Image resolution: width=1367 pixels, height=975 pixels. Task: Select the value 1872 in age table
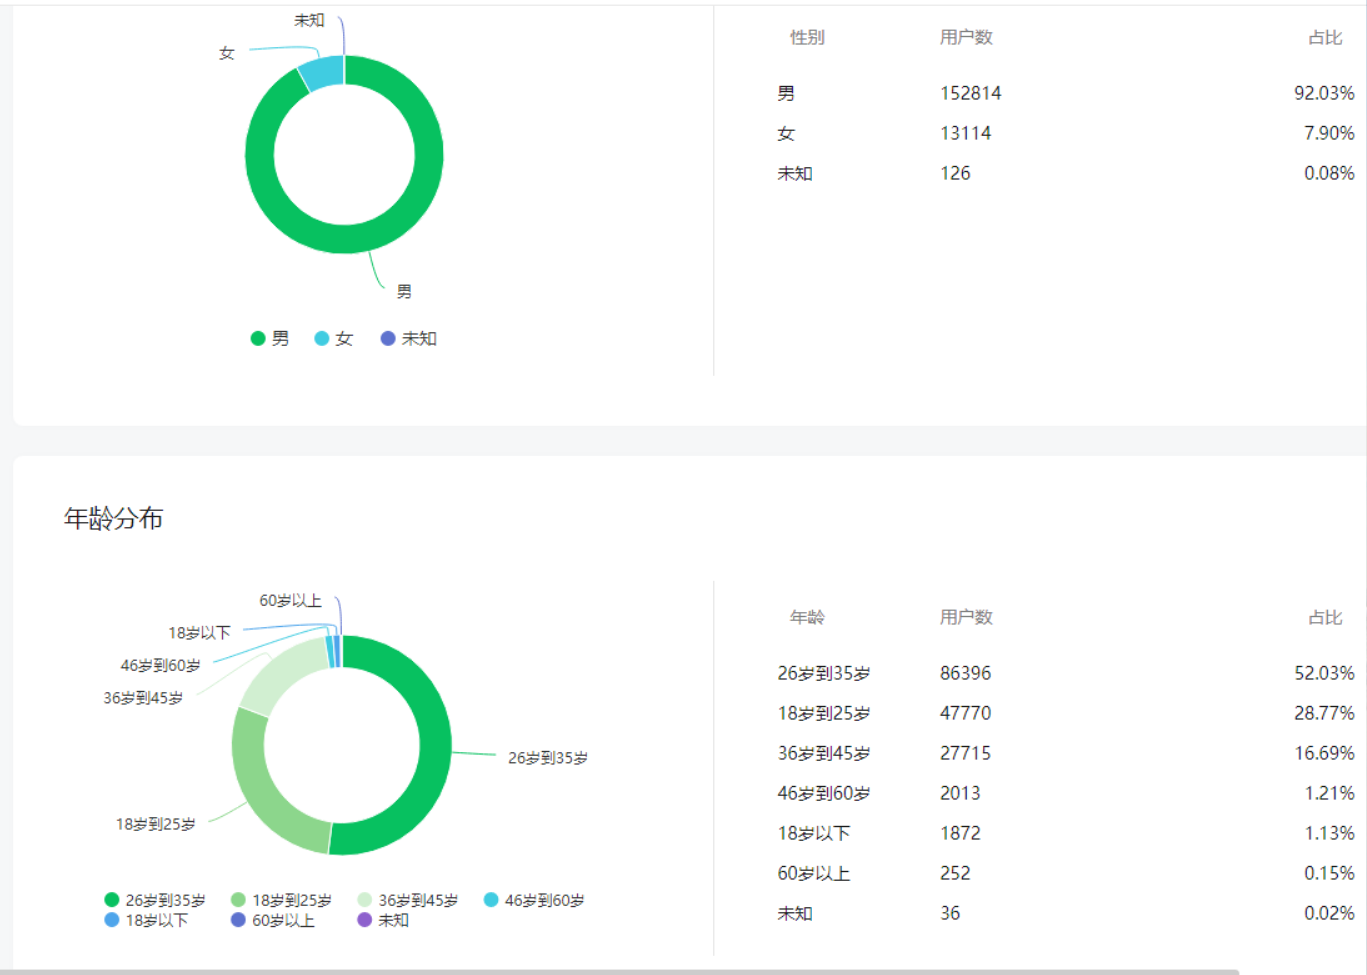click(960, 833)
